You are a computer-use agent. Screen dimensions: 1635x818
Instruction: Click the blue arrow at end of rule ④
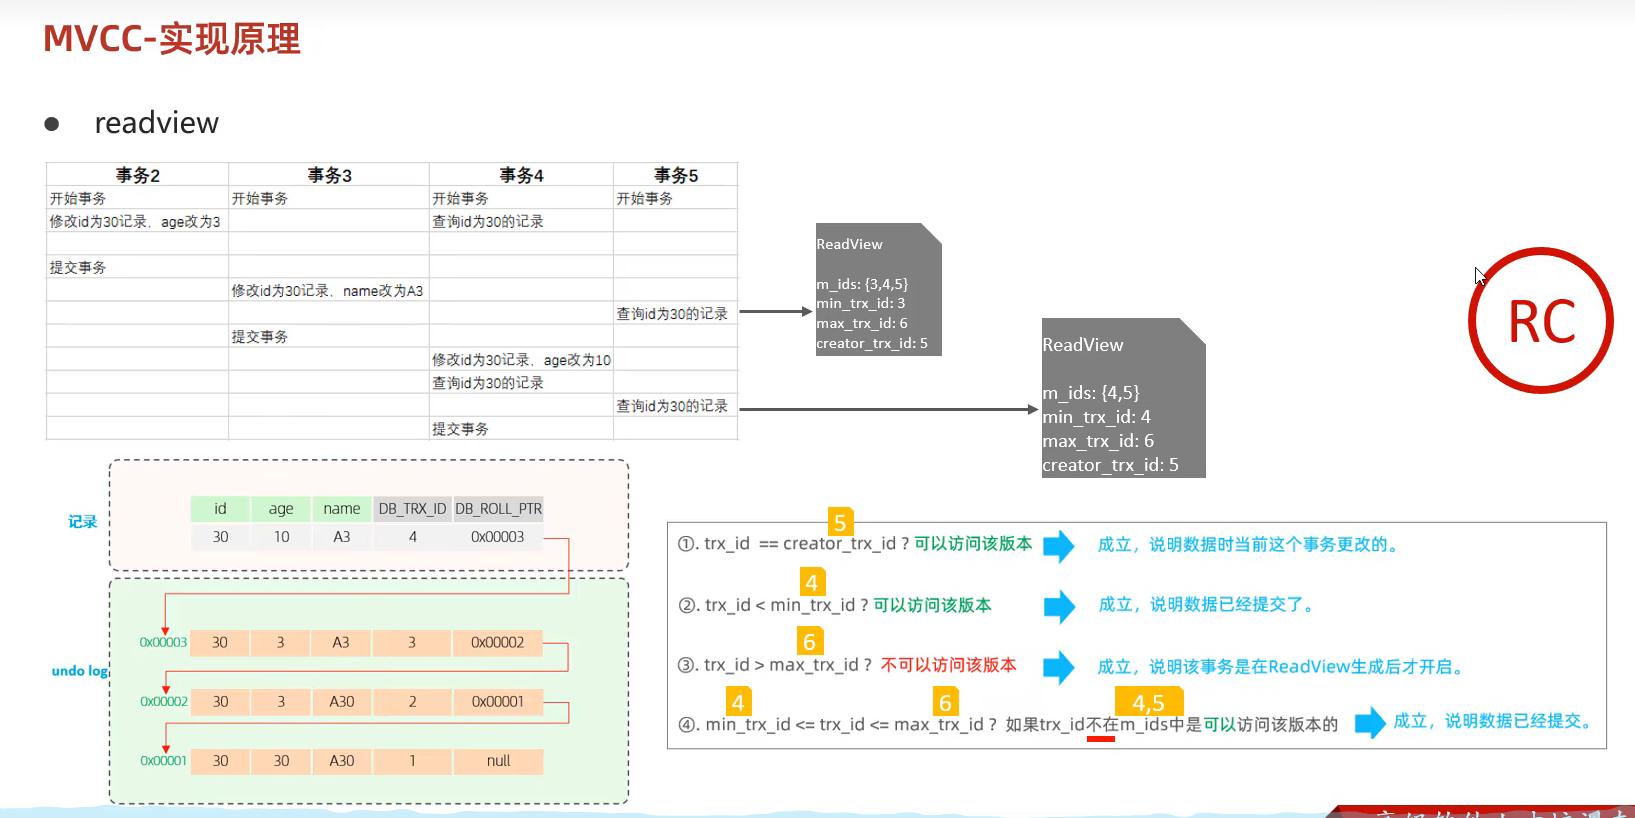point(1370,722)
